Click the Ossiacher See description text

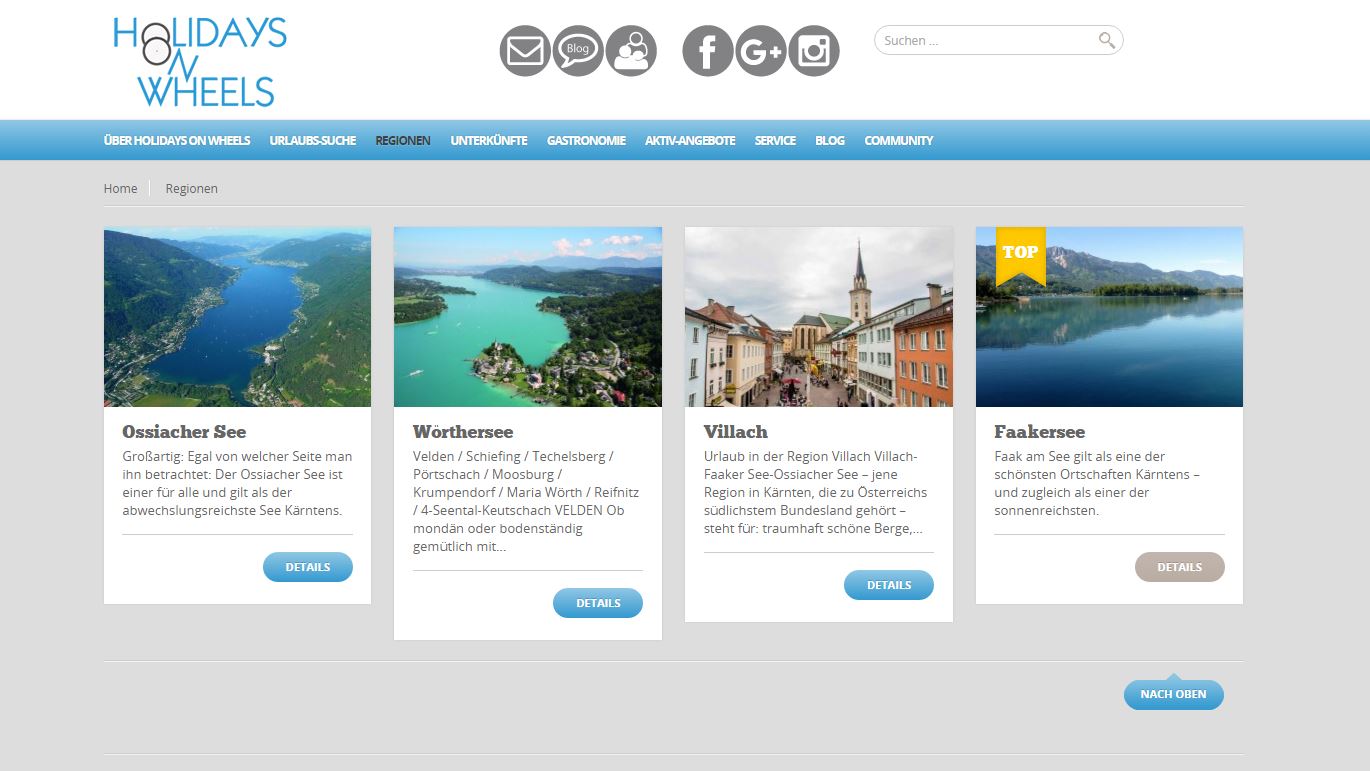[237, 483]
